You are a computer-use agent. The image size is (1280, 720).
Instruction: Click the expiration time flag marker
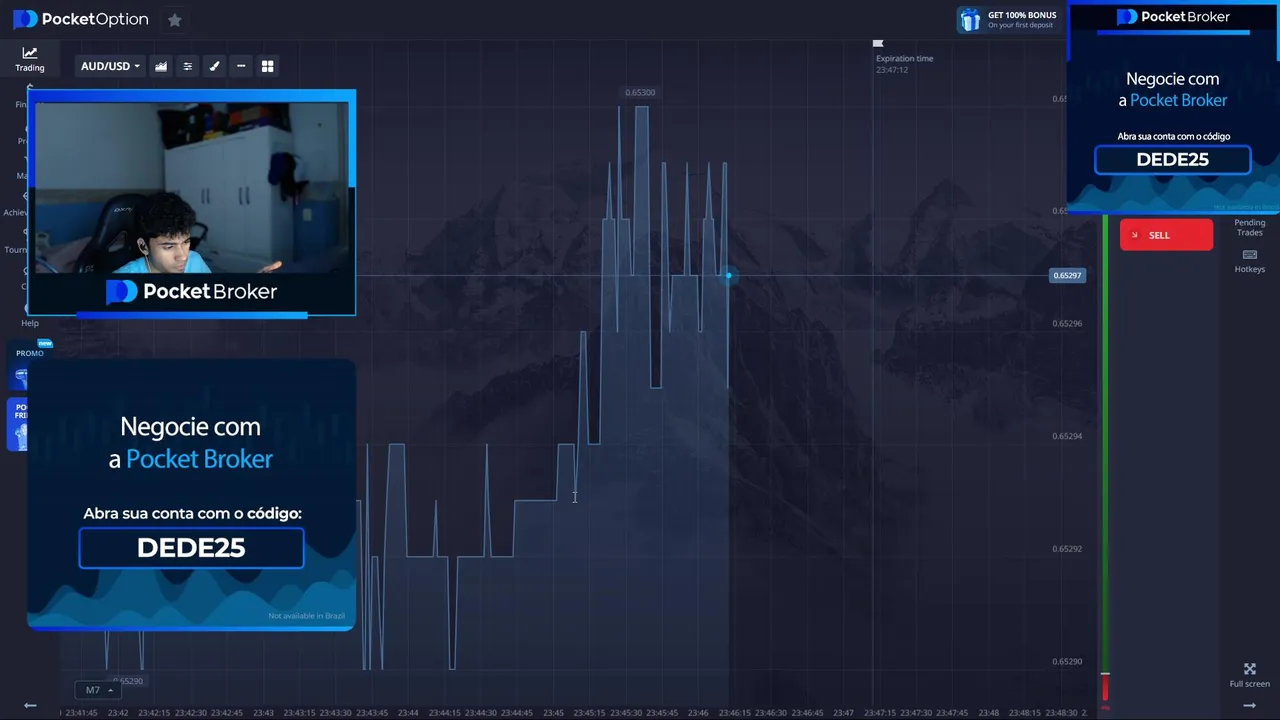click(878, 43)
